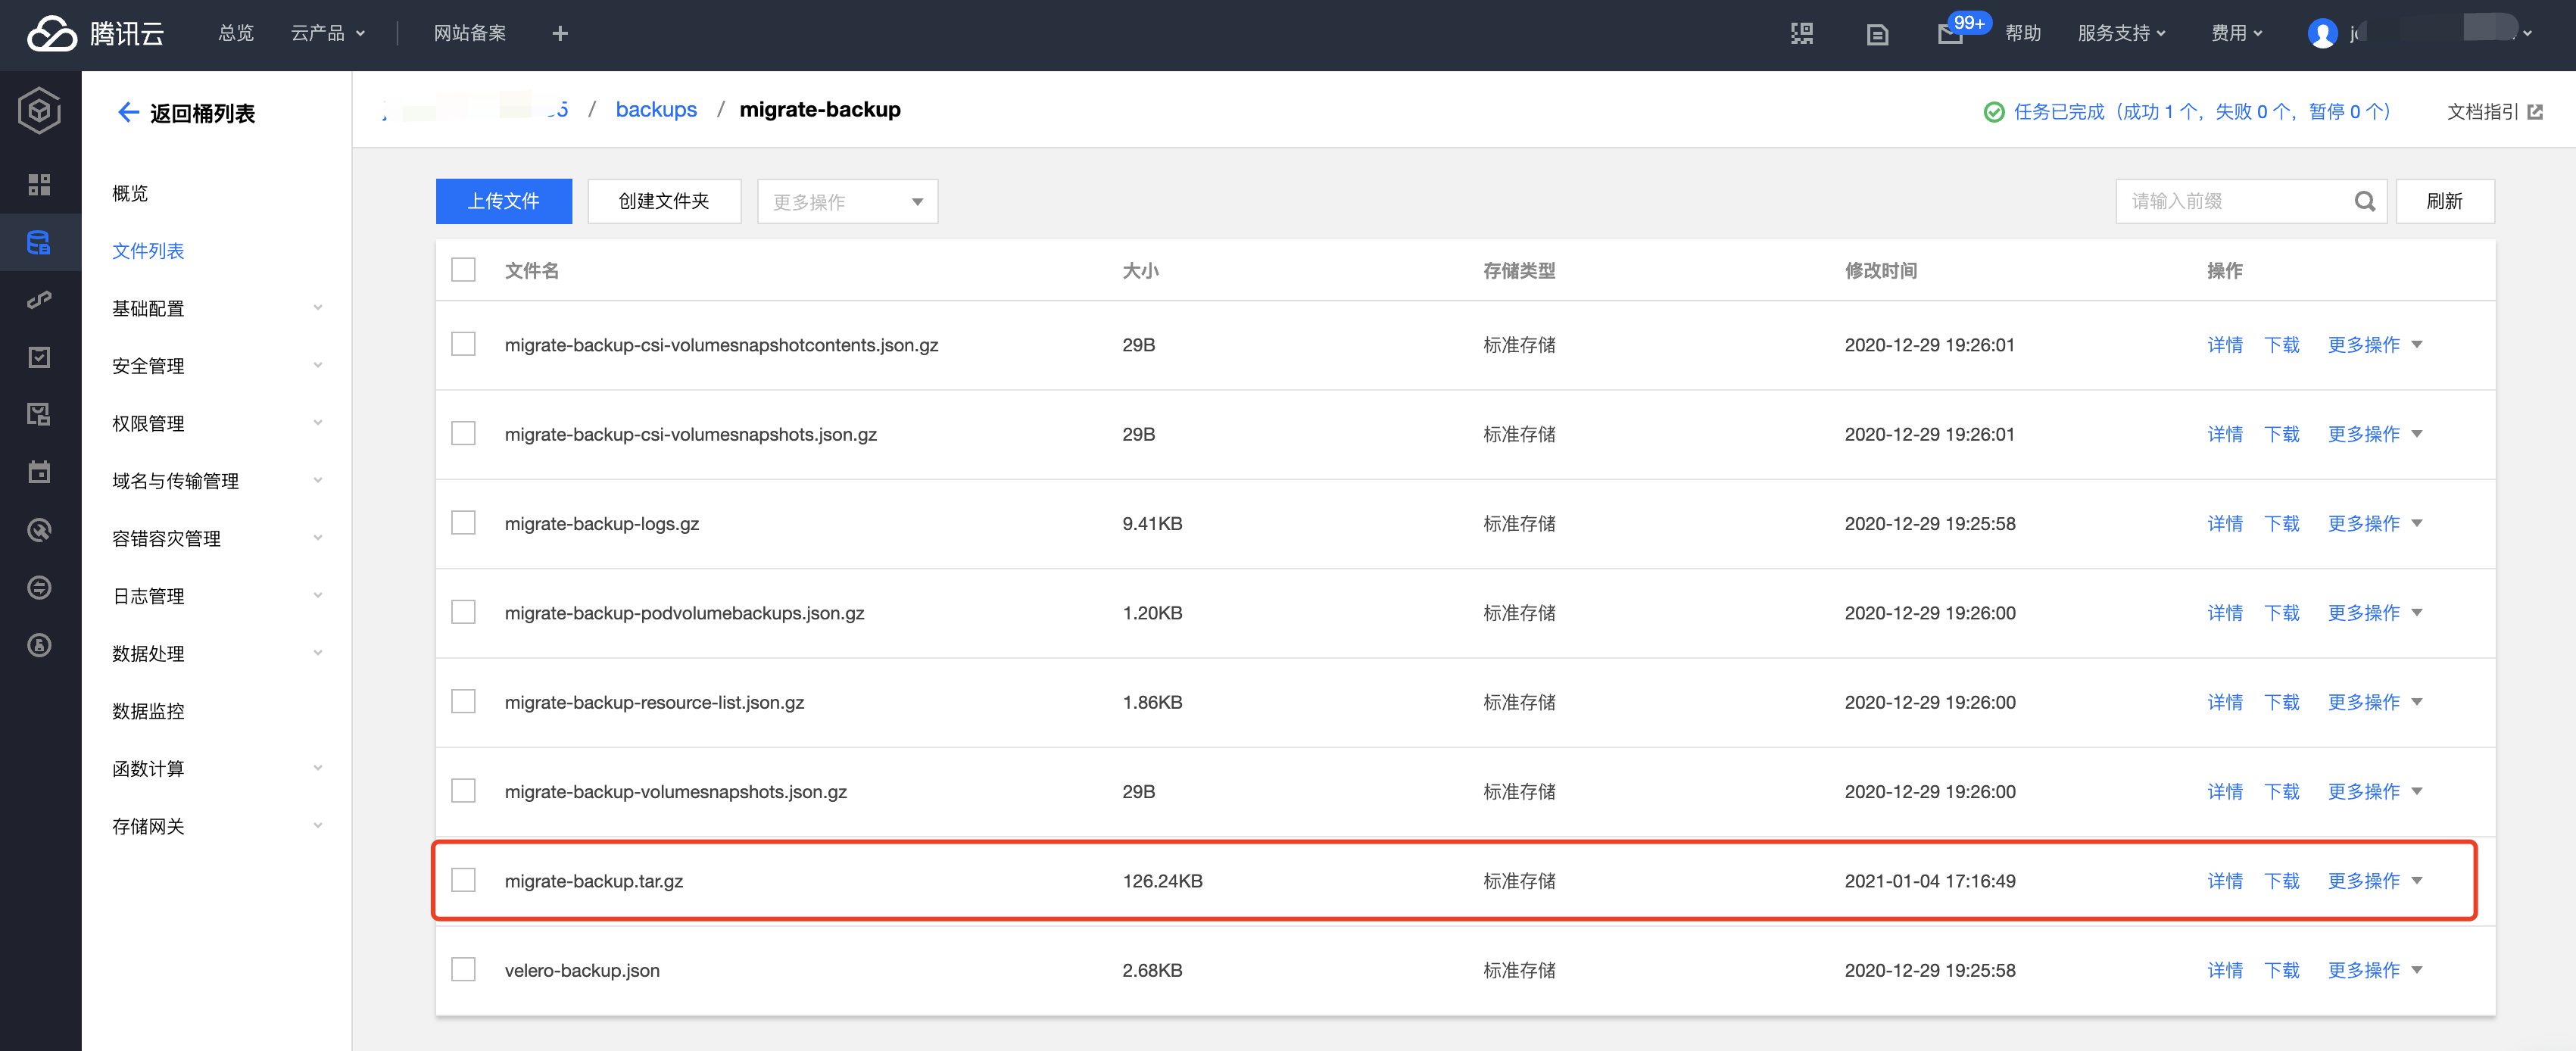Click 详情 for velero-backup.json
The width and height of the screenshot is (2576, 1051).
[x=2225, y=970]
